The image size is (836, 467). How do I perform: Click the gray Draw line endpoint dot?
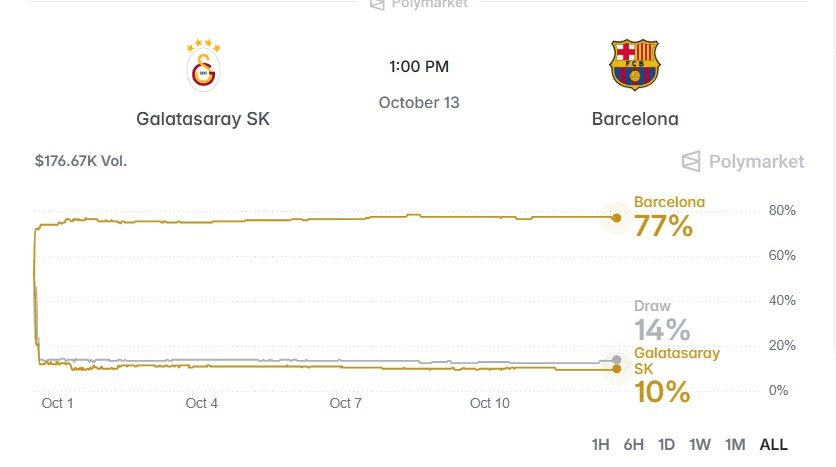[x=616, y=360]
